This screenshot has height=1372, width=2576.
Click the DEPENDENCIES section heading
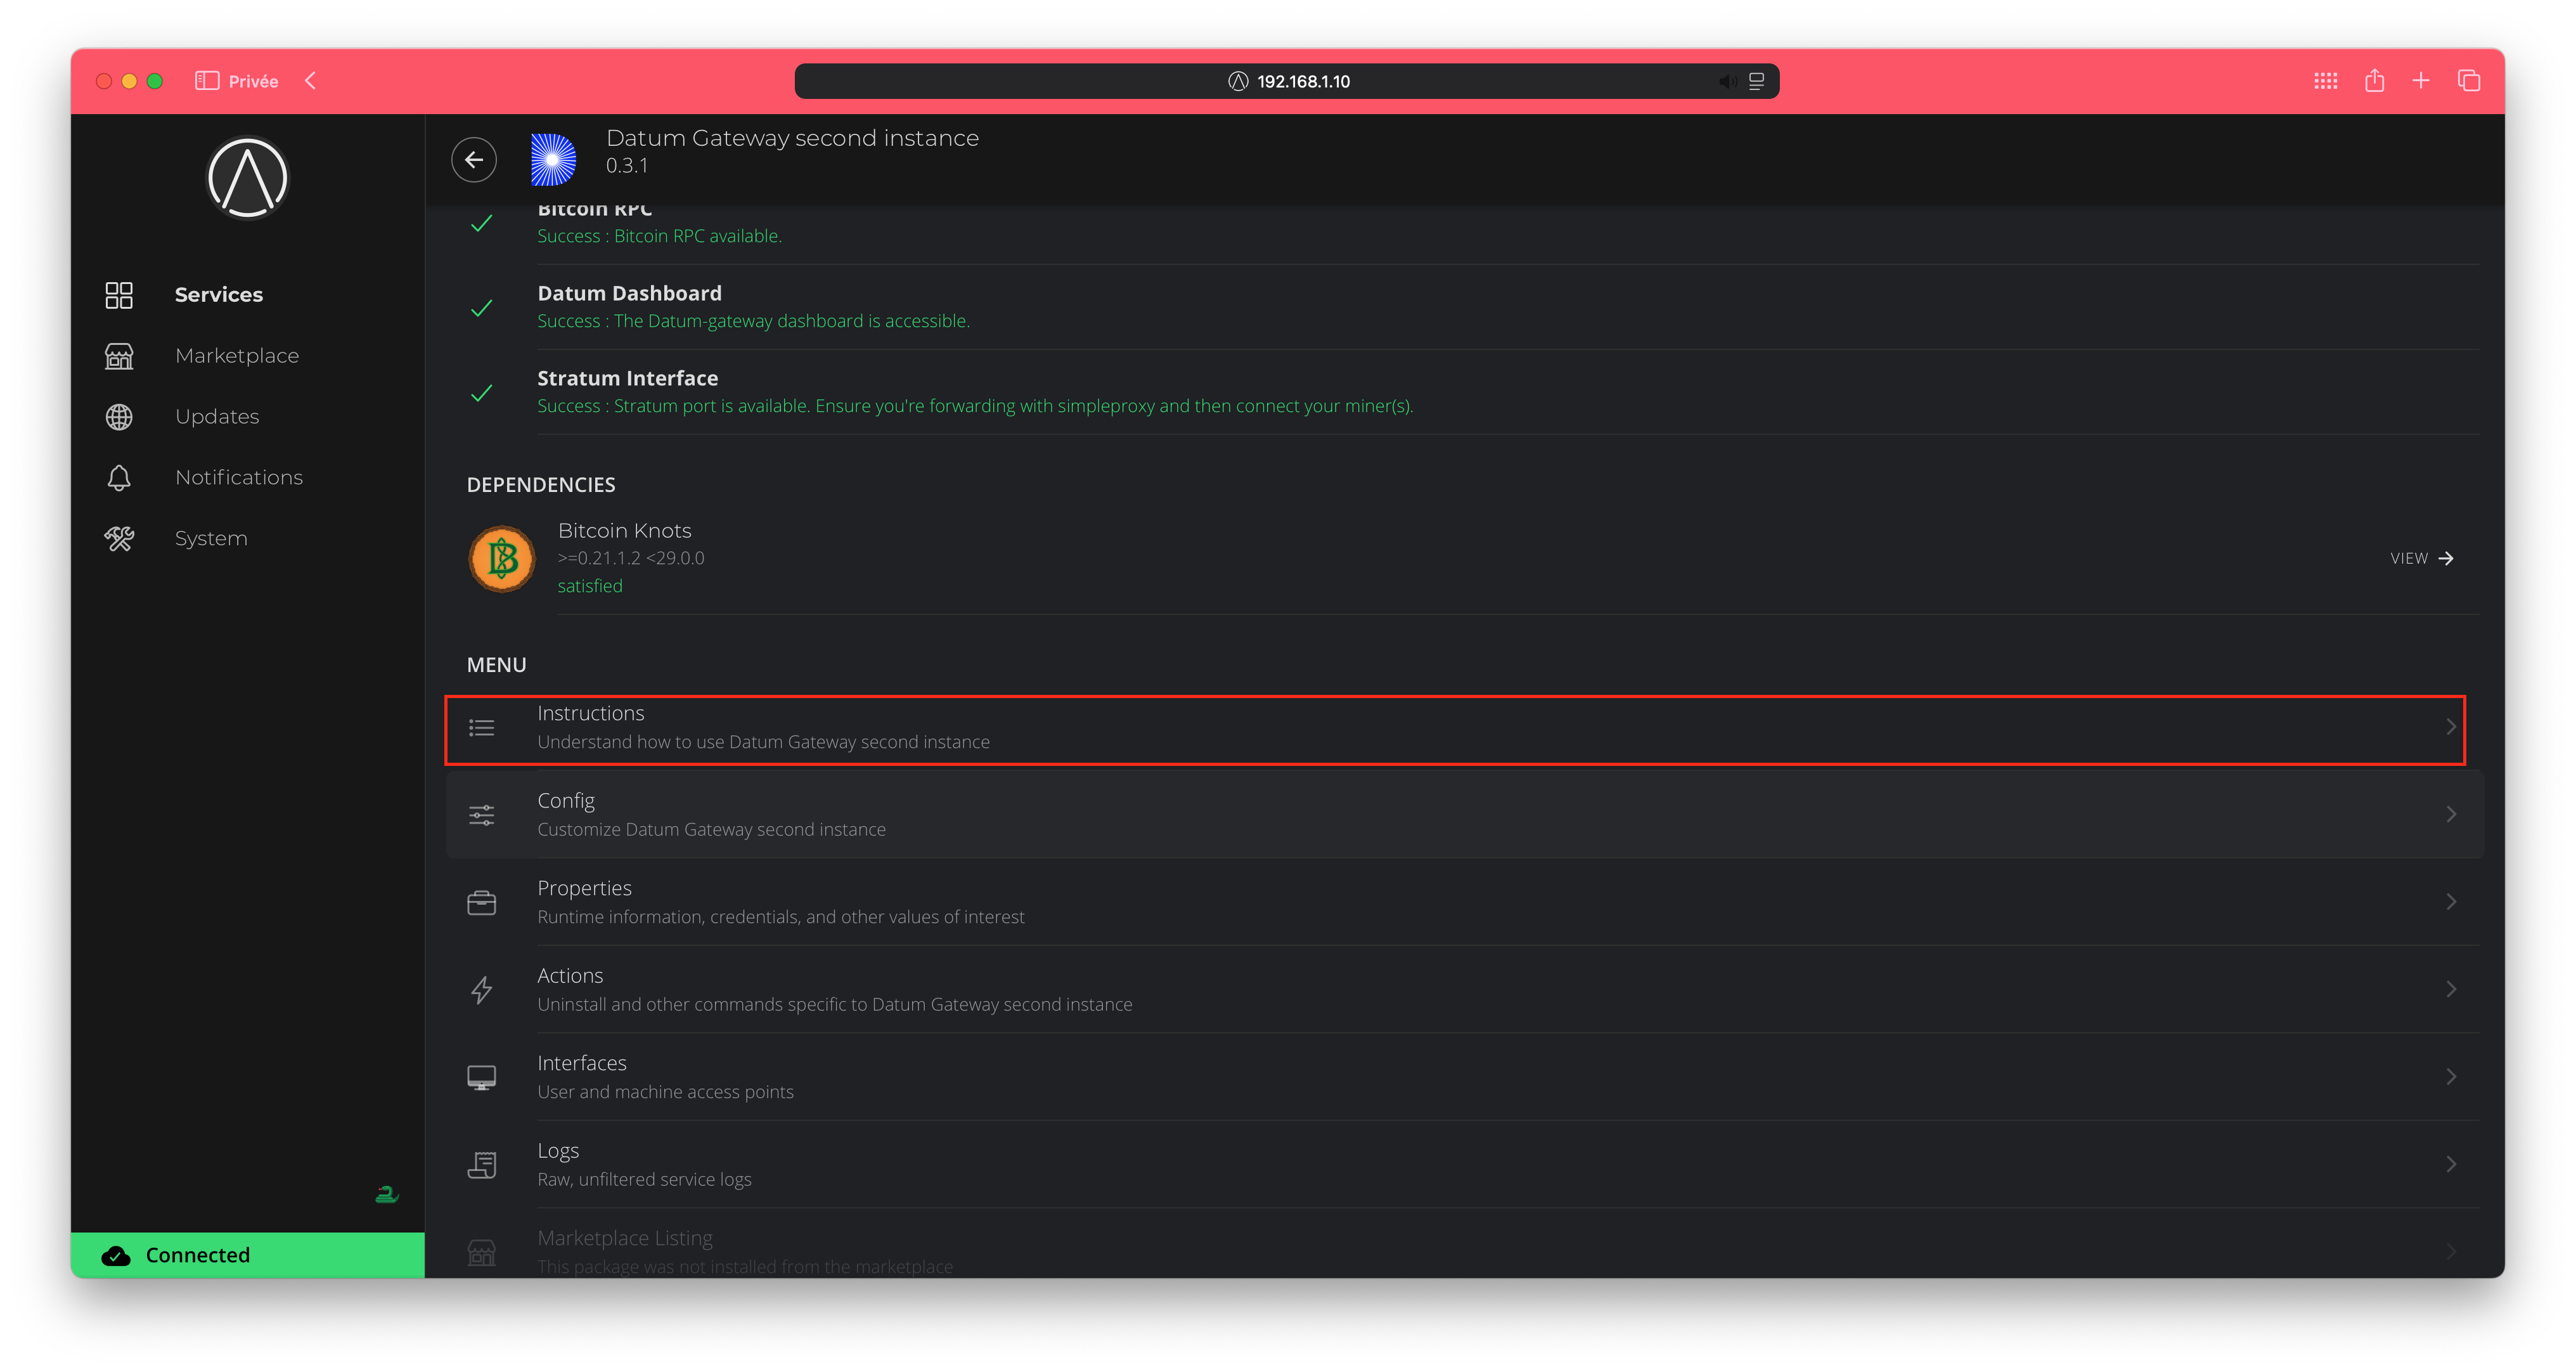[x=541, y=485]
